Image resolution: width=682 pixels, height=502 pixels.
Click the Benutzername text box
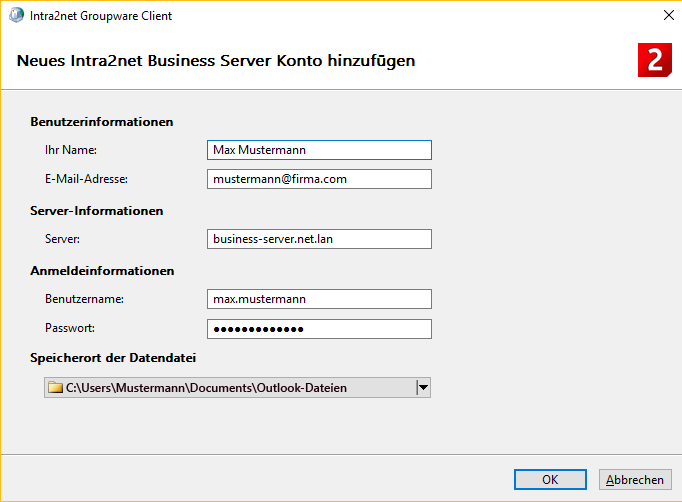click(319, 299)
